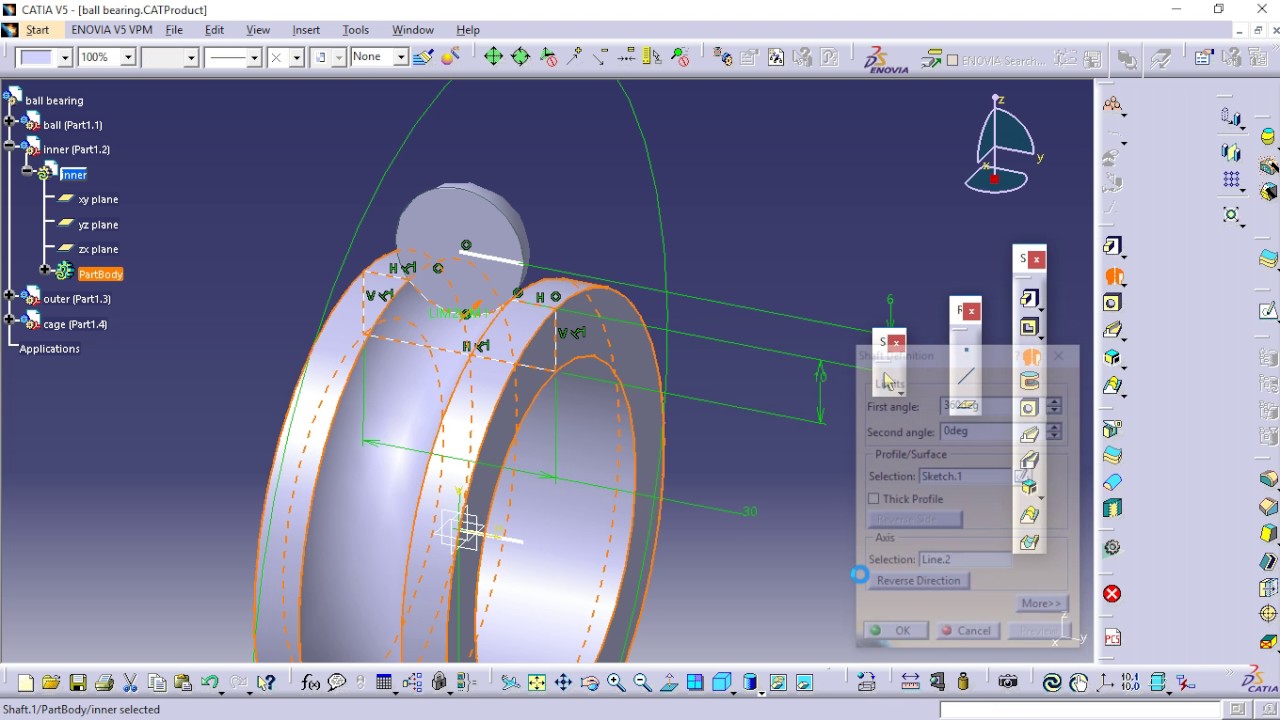Viewport: 1280px width, 720px height.
Task: Toggle the ENOVIA Search checkbox
Action: click(952, 60)
